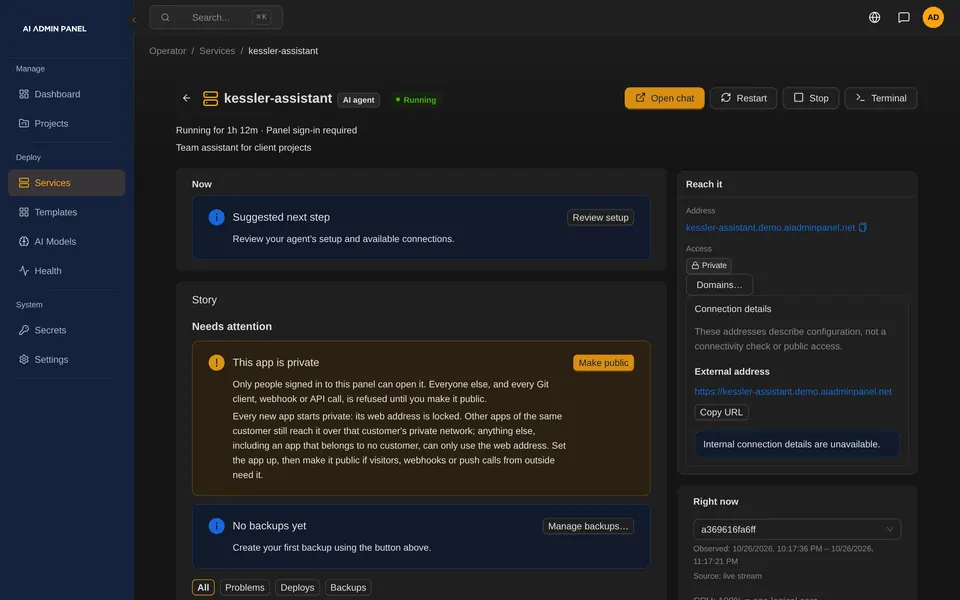Select the Problems filter tab
Viewport: 960px width, 600px height.
click(244, 588)
